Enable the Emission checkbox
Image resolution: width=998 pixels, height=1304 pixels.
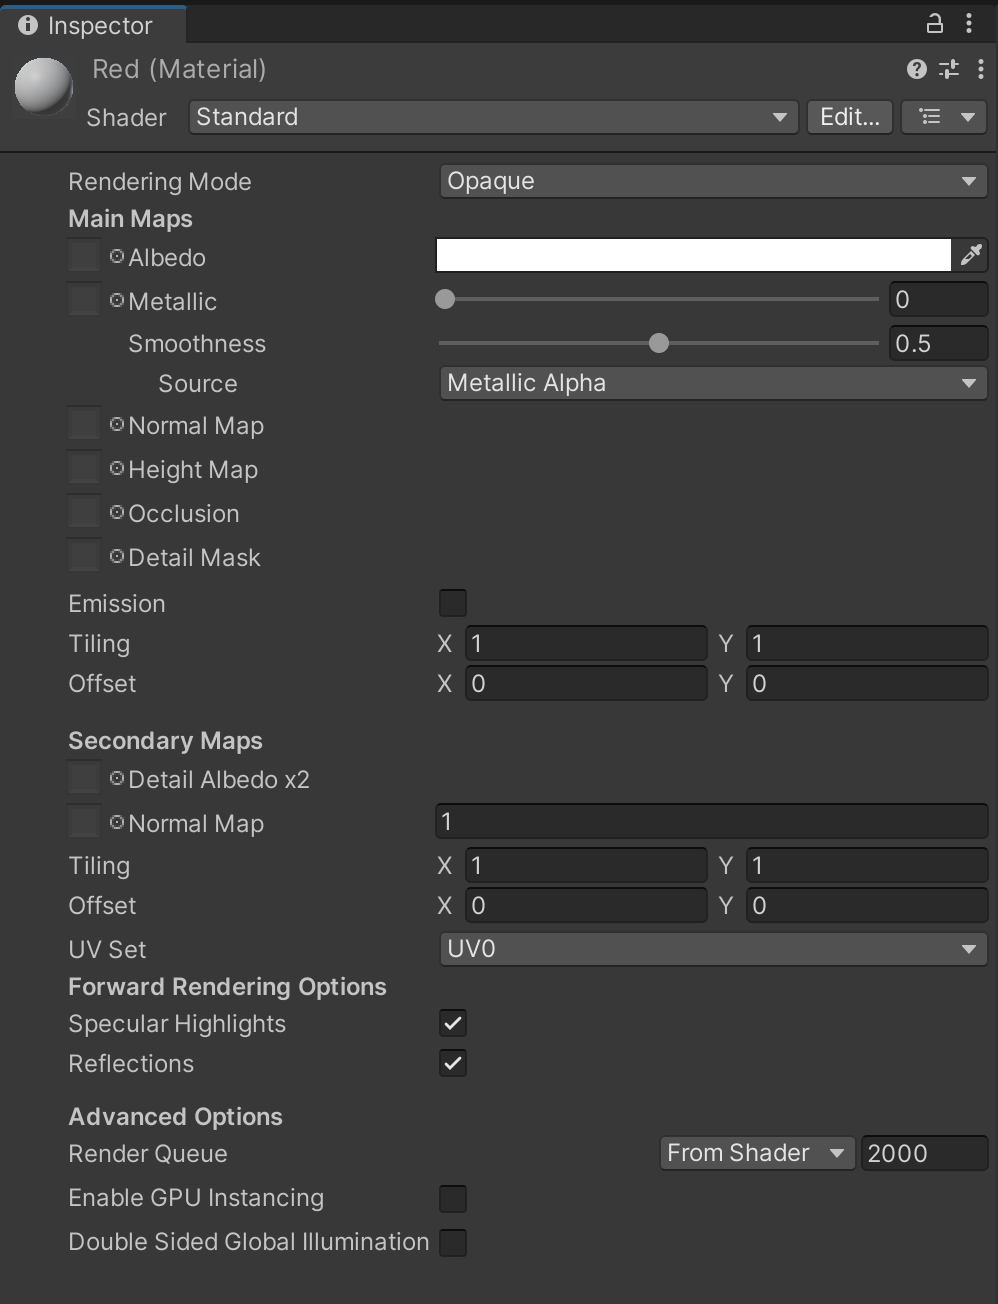tap(453, 603)
